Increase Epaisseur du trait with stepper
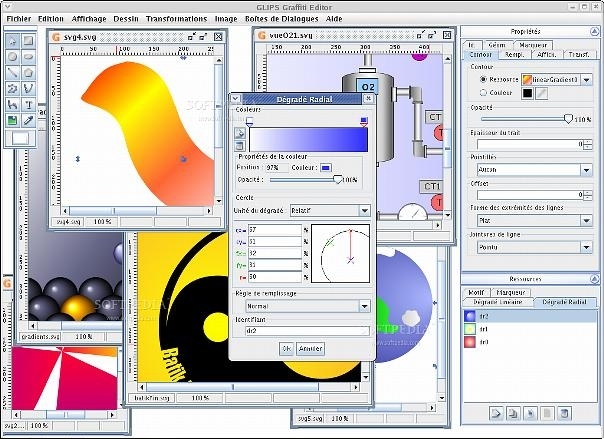 coord(588,142)
